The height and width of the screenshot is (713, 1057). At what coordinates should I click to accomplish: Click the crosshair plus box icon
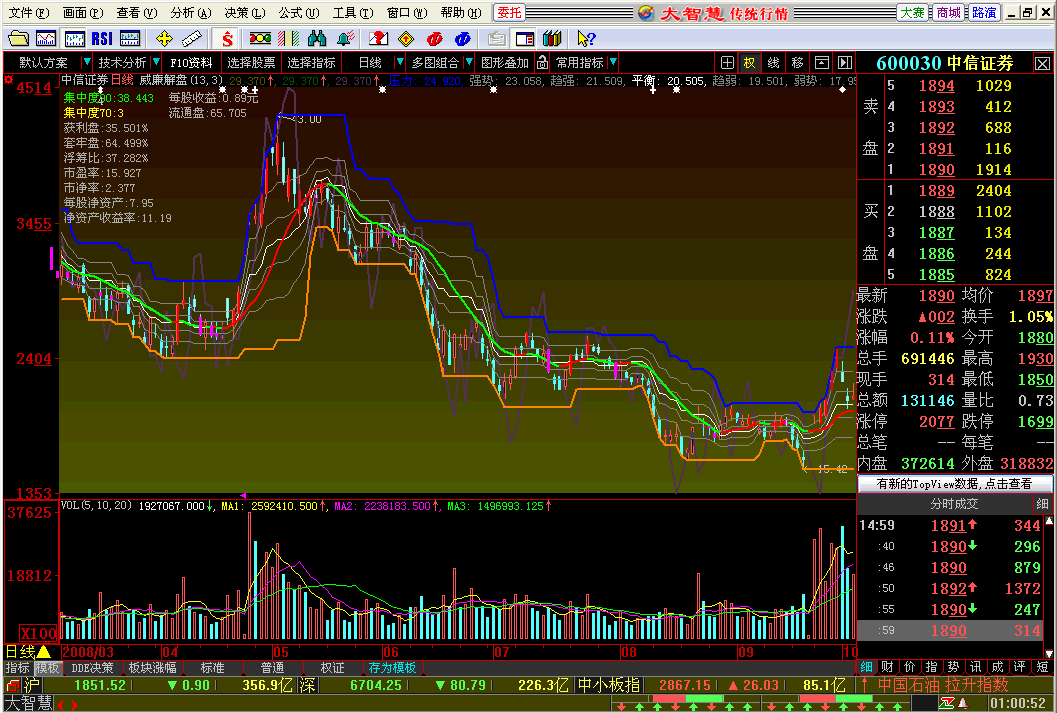[x=727, y=63]
